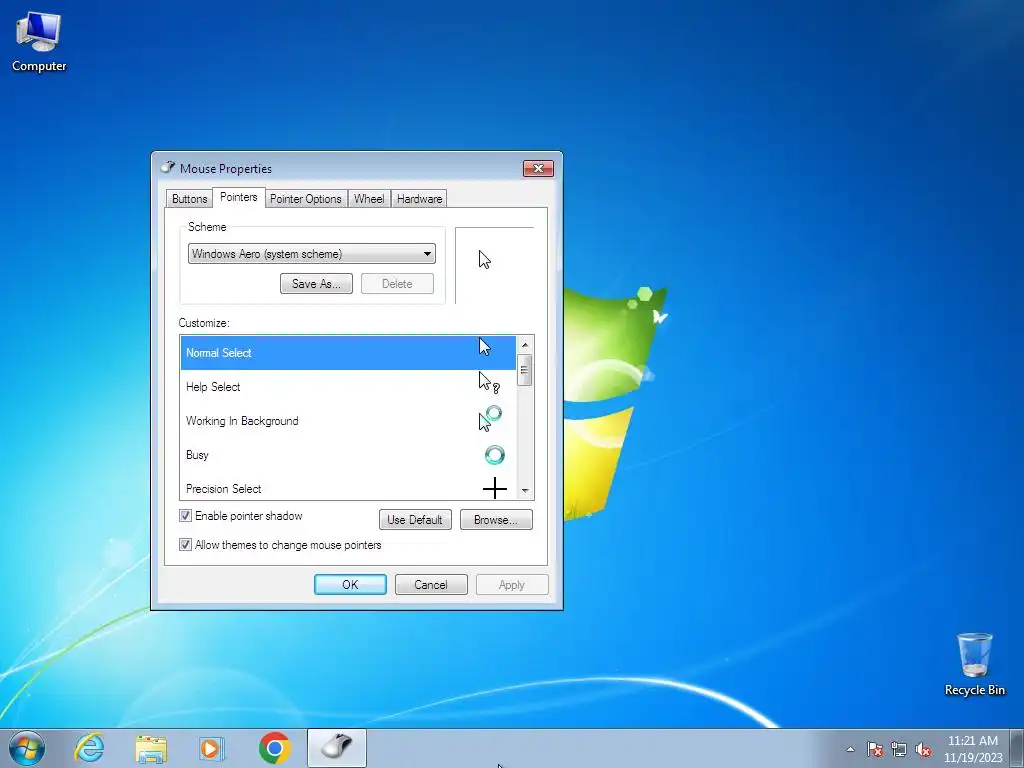Open muted volume tray icon
Viewport: 1024px width, 768px height.
tap(923, 749)
